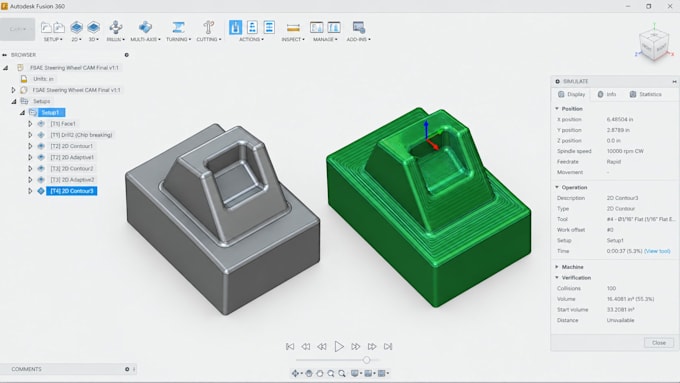Click the Zoom Window magnifier icon
680x383 pixels.
click(331, 373)
